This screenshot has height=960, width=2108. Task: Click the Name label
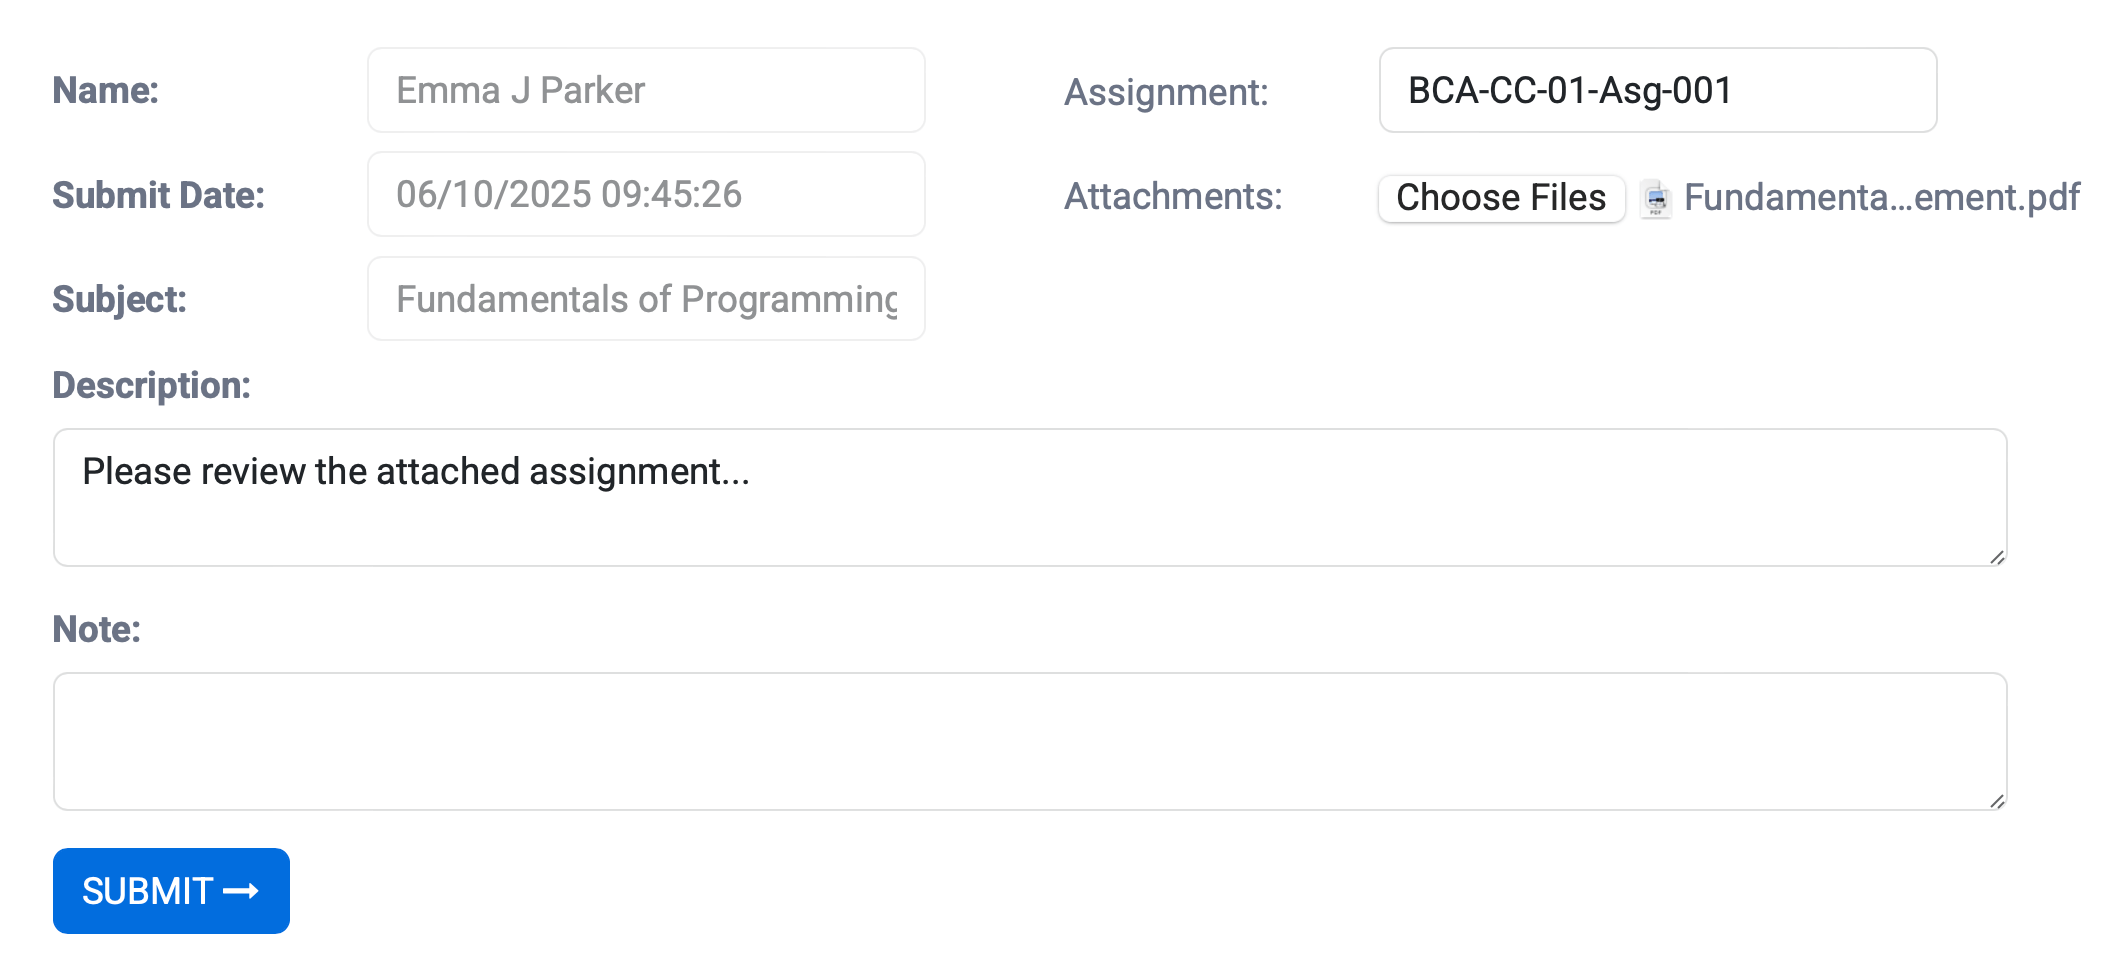(x=105, y=90)
